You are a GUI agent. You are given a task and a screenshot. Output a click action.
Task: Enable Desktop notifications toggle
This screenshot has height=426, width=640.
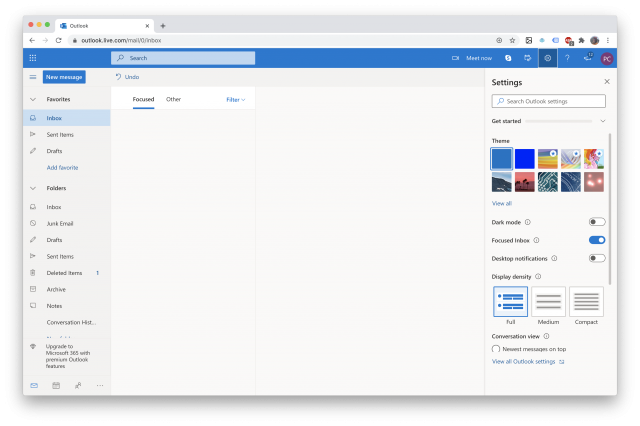597,258
